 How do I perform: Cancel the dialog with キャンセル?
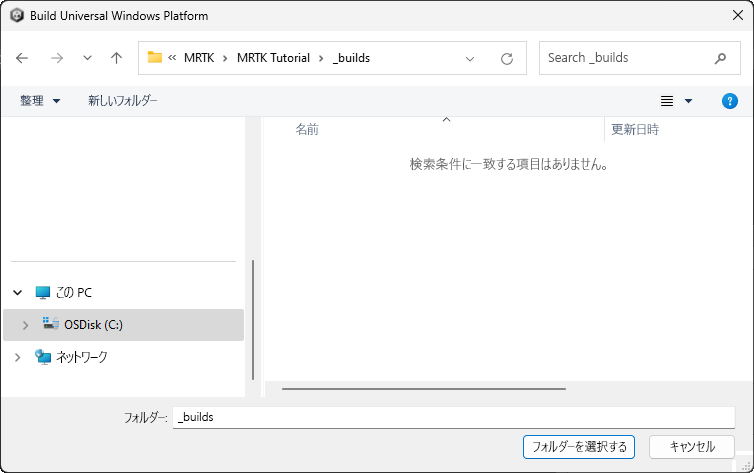(691, 447)
